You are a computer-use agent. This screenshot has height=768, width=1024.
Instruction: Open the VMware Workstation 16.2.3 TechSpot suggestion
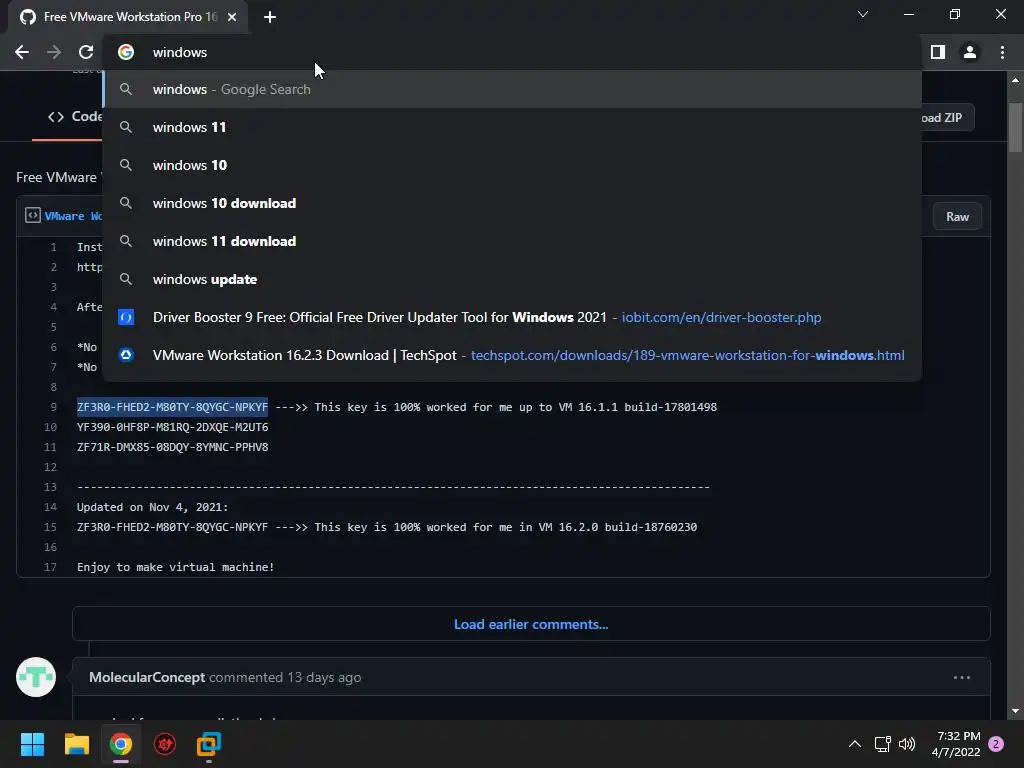[x=512, y=355]
